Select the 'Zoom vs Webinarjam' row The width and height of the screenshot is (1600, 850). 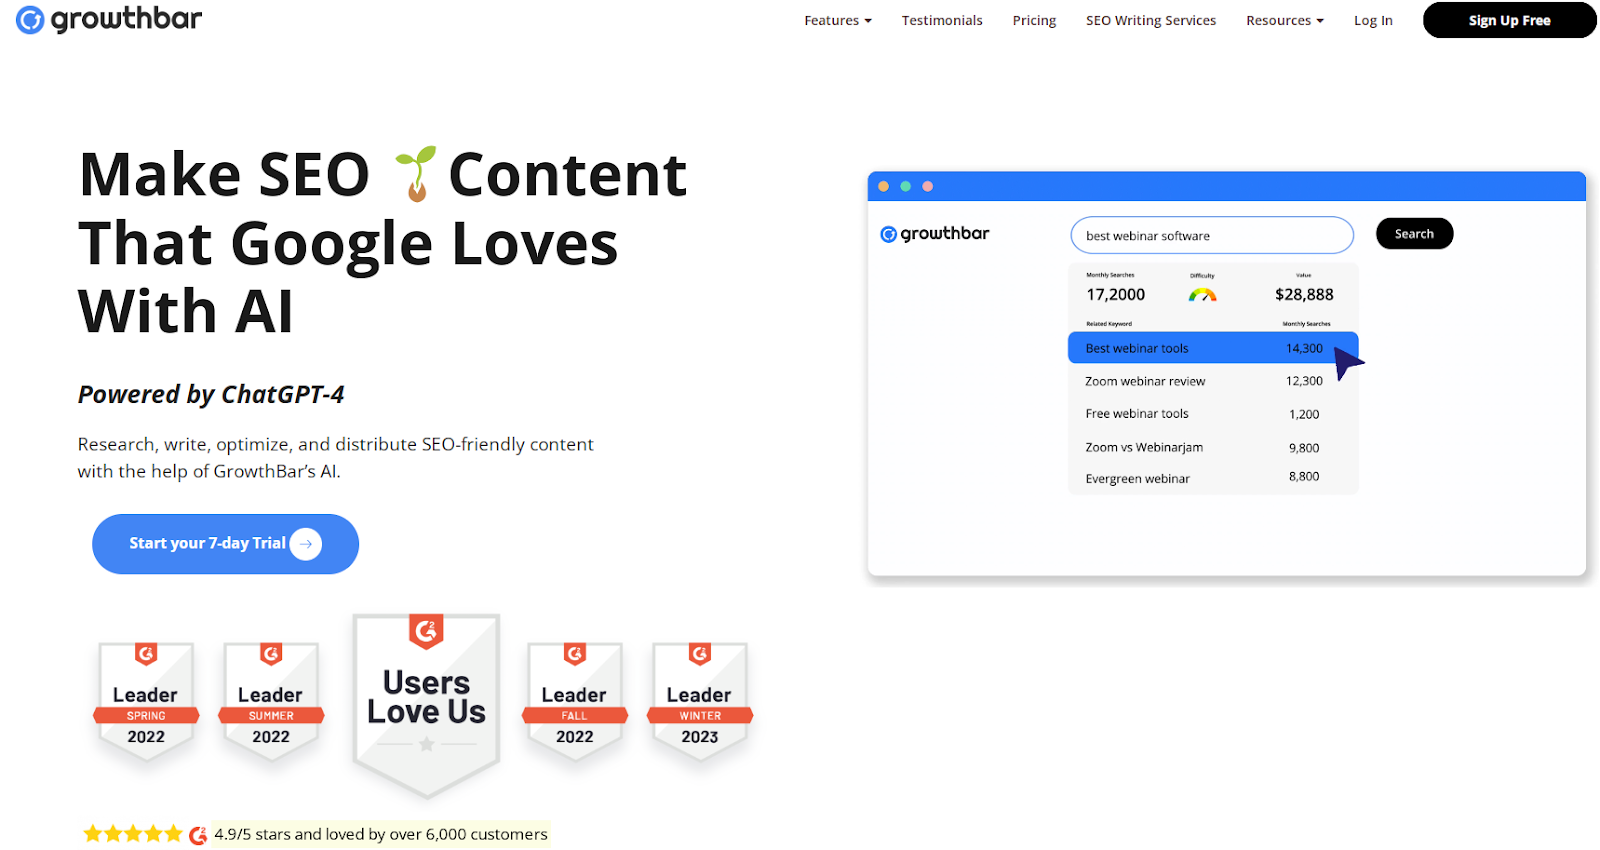click(1213, 447)
